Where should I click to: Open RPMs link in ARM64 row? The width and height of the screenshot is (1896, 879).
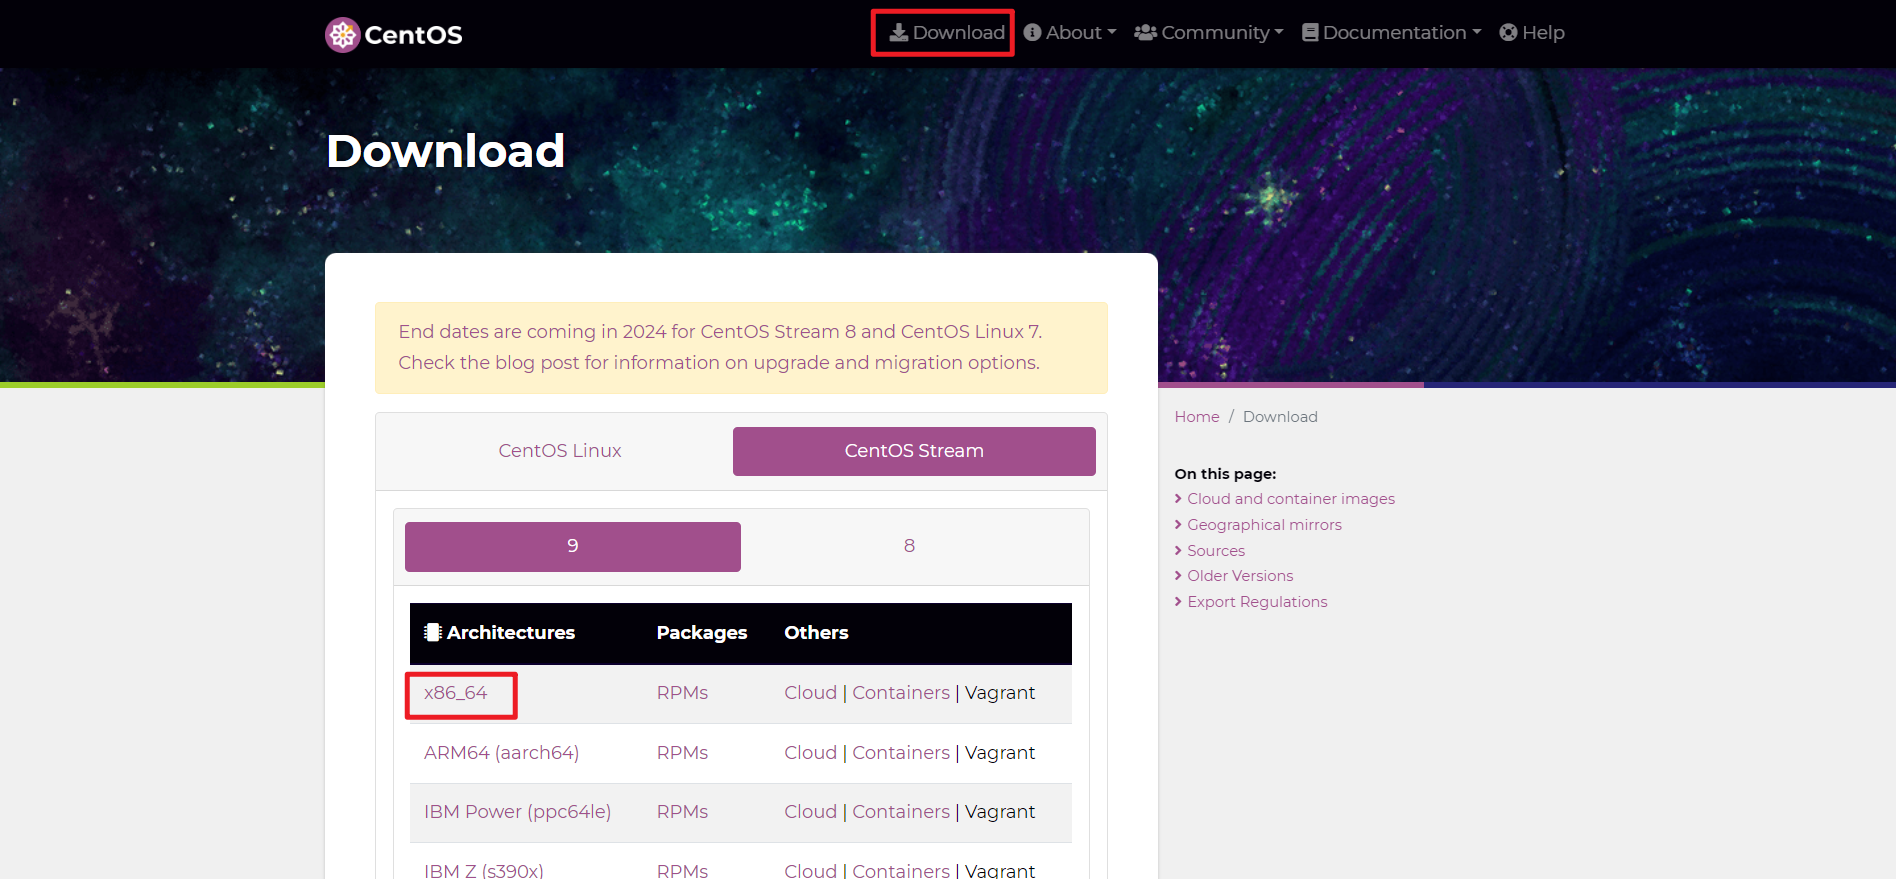point(682,753)
